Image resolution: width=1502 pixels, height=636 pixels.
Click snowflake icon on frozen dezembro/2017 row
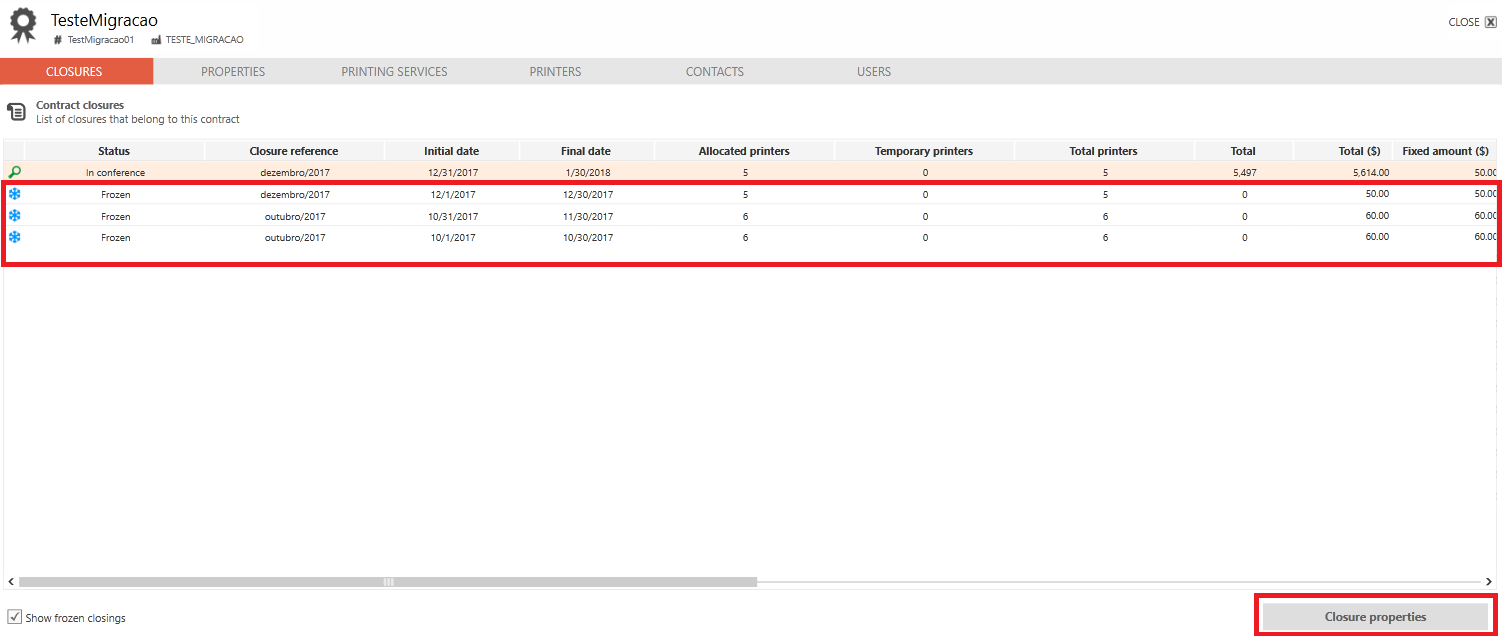click(14, 194)
